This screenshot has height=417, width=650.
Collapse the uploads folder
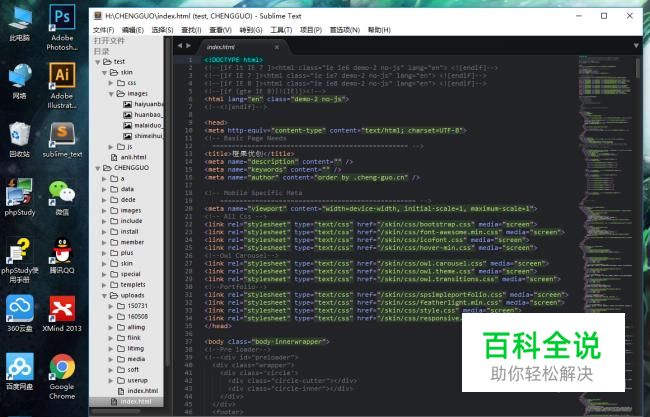pos(104,296)
